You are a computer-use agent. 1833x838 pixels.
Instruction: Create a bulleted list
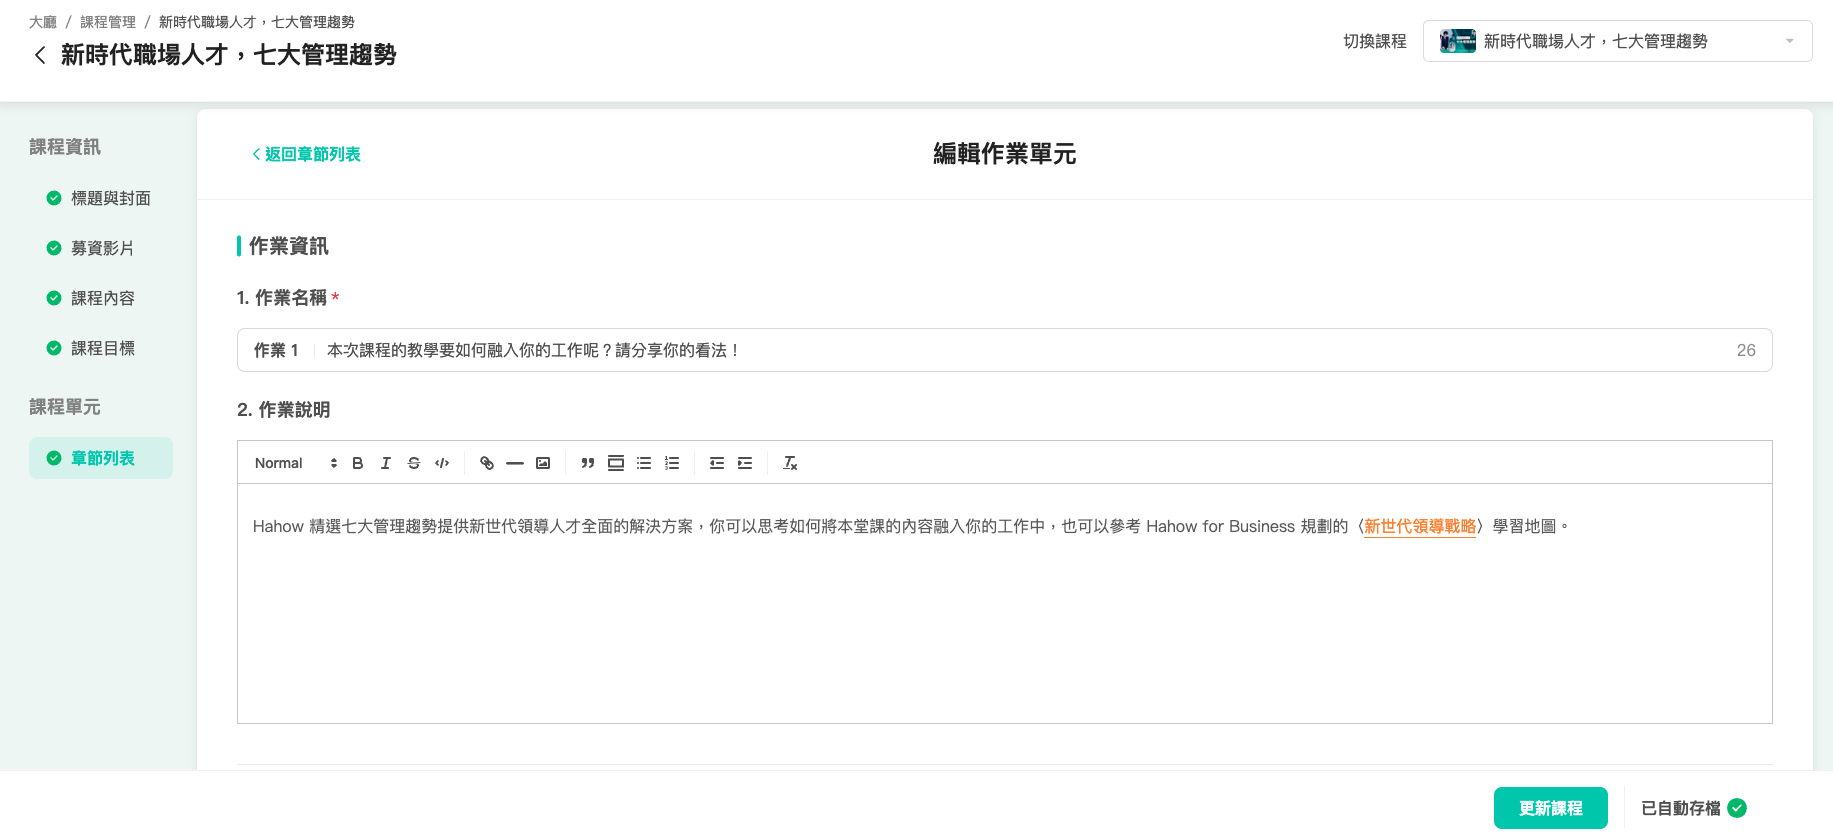[644, 463]
